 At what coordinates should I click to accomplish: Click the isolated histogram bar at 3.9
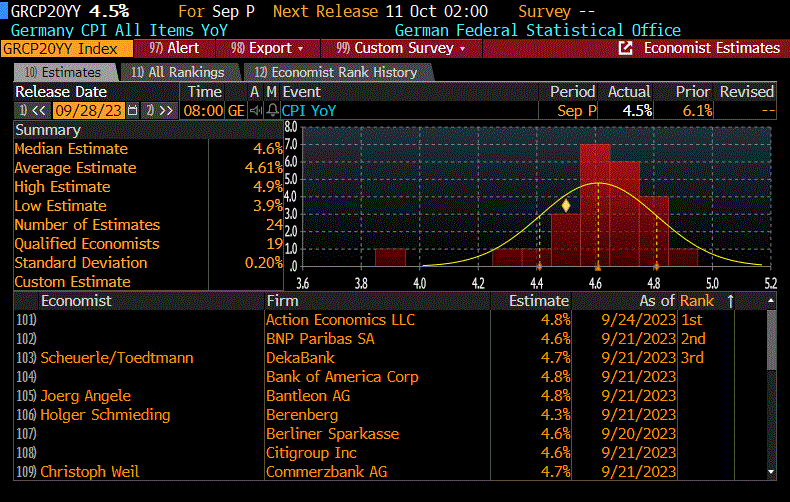coord(390,258)
